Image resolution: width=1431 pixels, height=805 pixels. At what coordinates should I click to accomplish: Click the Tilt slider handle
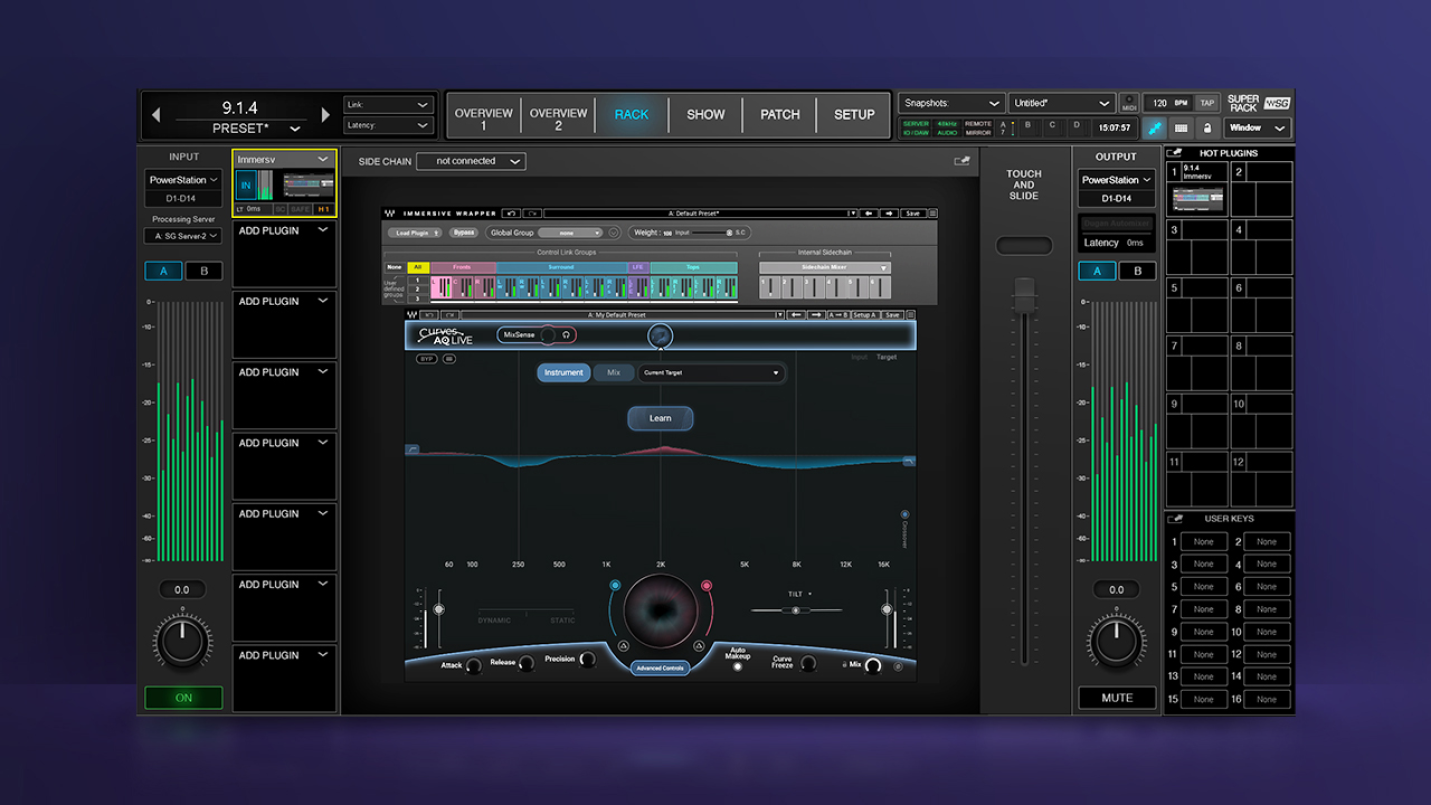(796, 610)
